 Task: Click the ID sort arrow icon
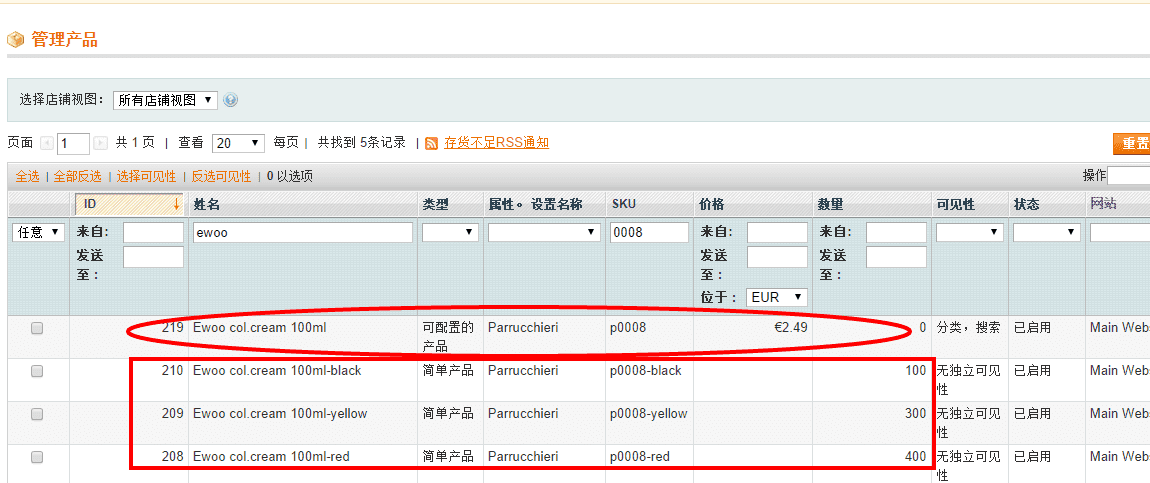pos(176,204)
